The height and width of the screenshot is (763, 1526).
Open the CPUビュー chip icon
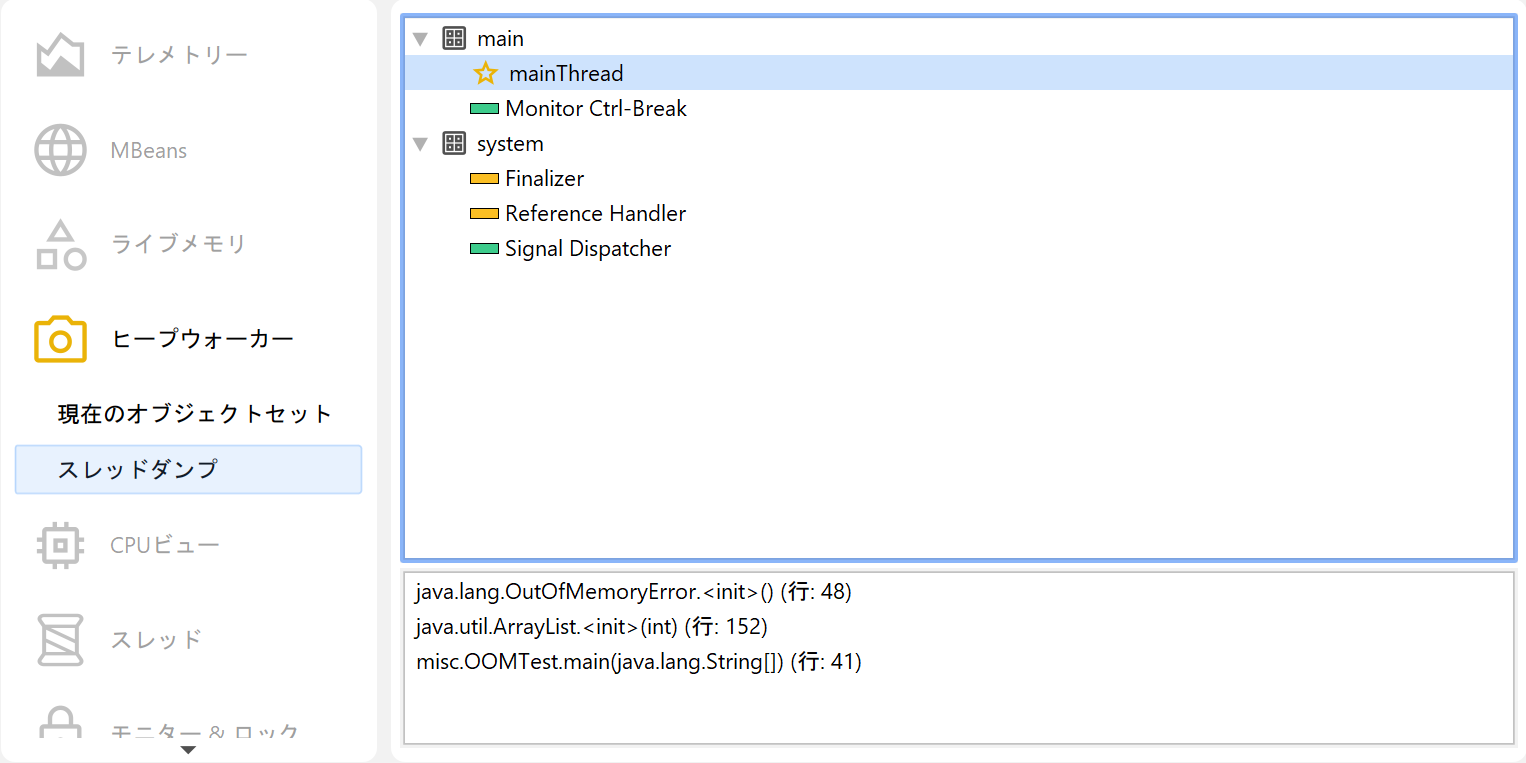[x=60, y=545]
